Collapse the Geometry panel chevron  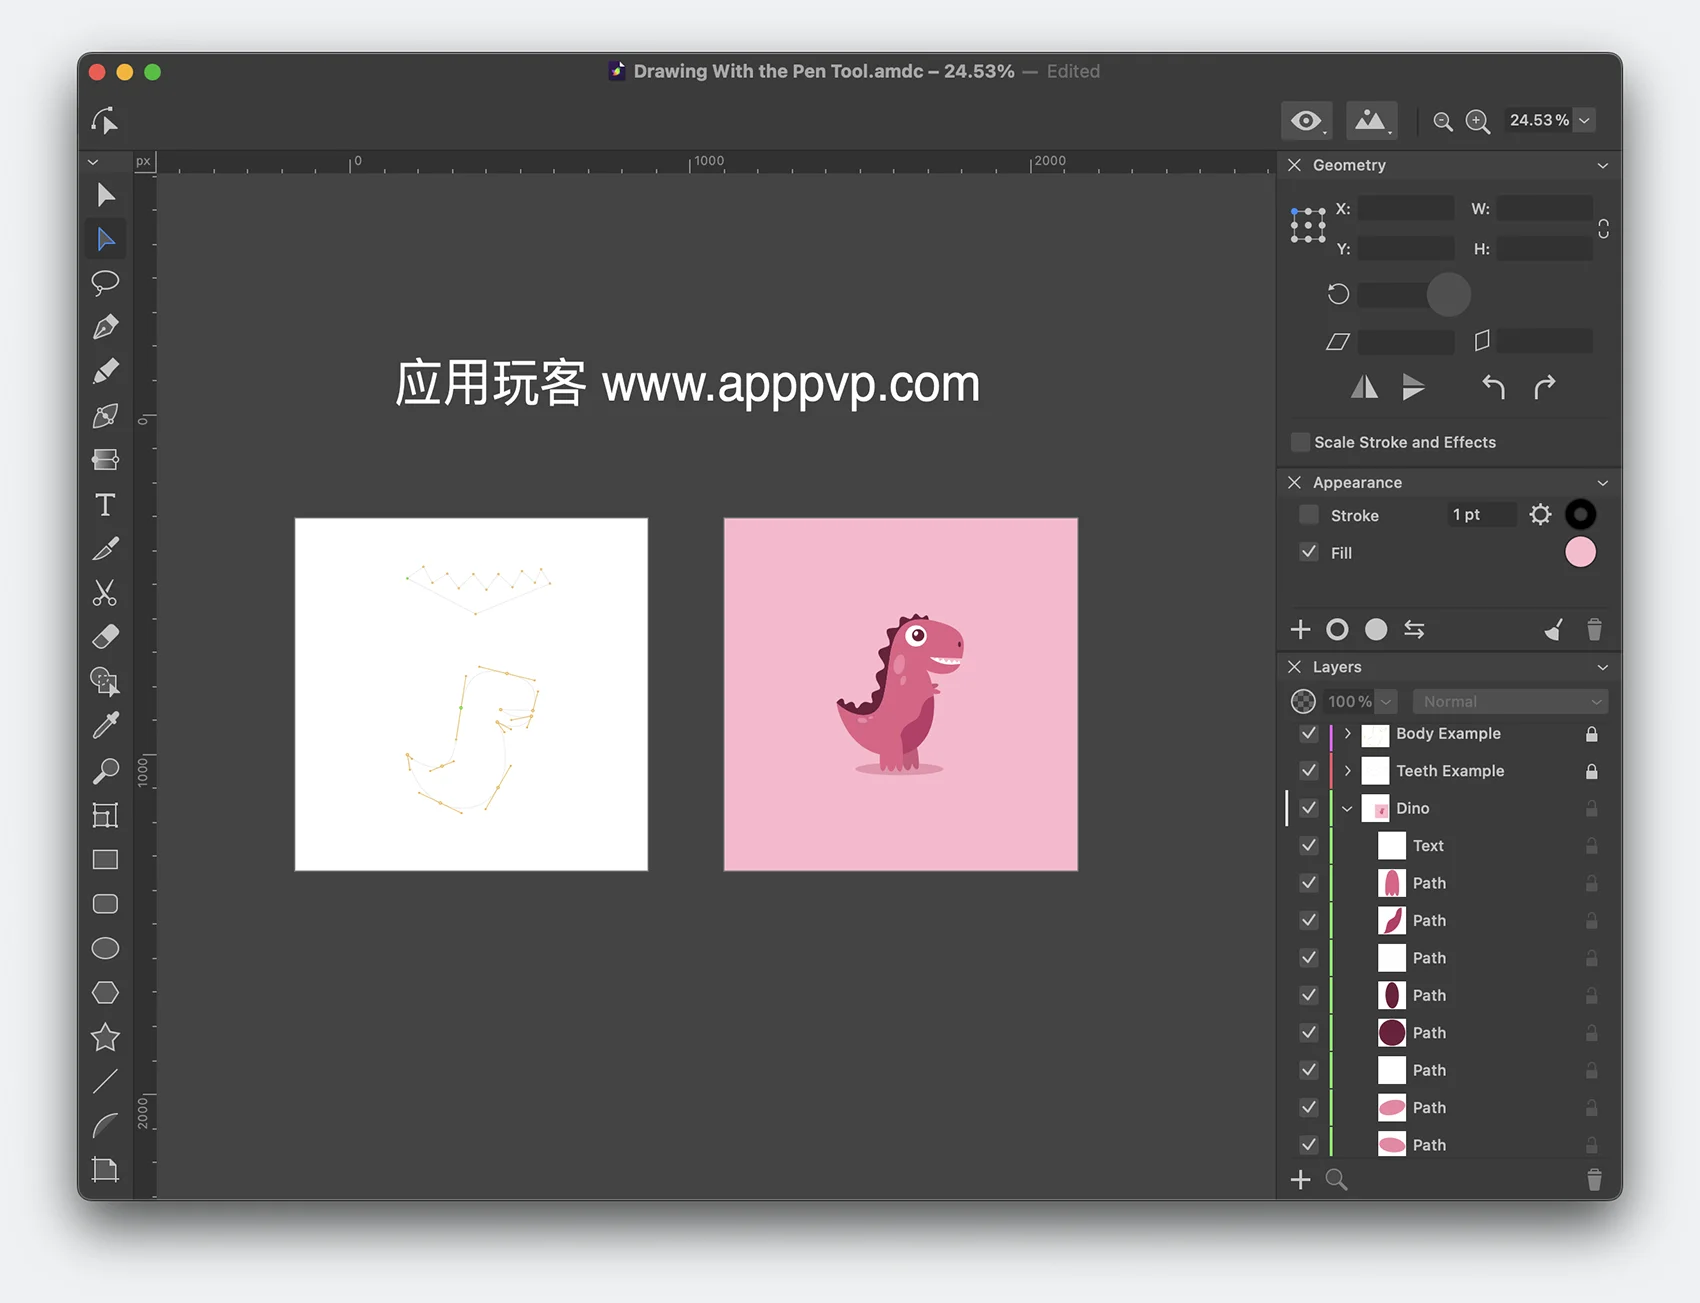point(1602,166)
